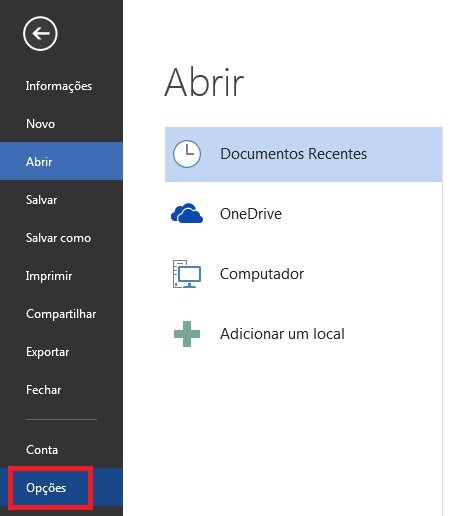
Task: Select the Abrir sidebar entry
Action: (61, 161)
